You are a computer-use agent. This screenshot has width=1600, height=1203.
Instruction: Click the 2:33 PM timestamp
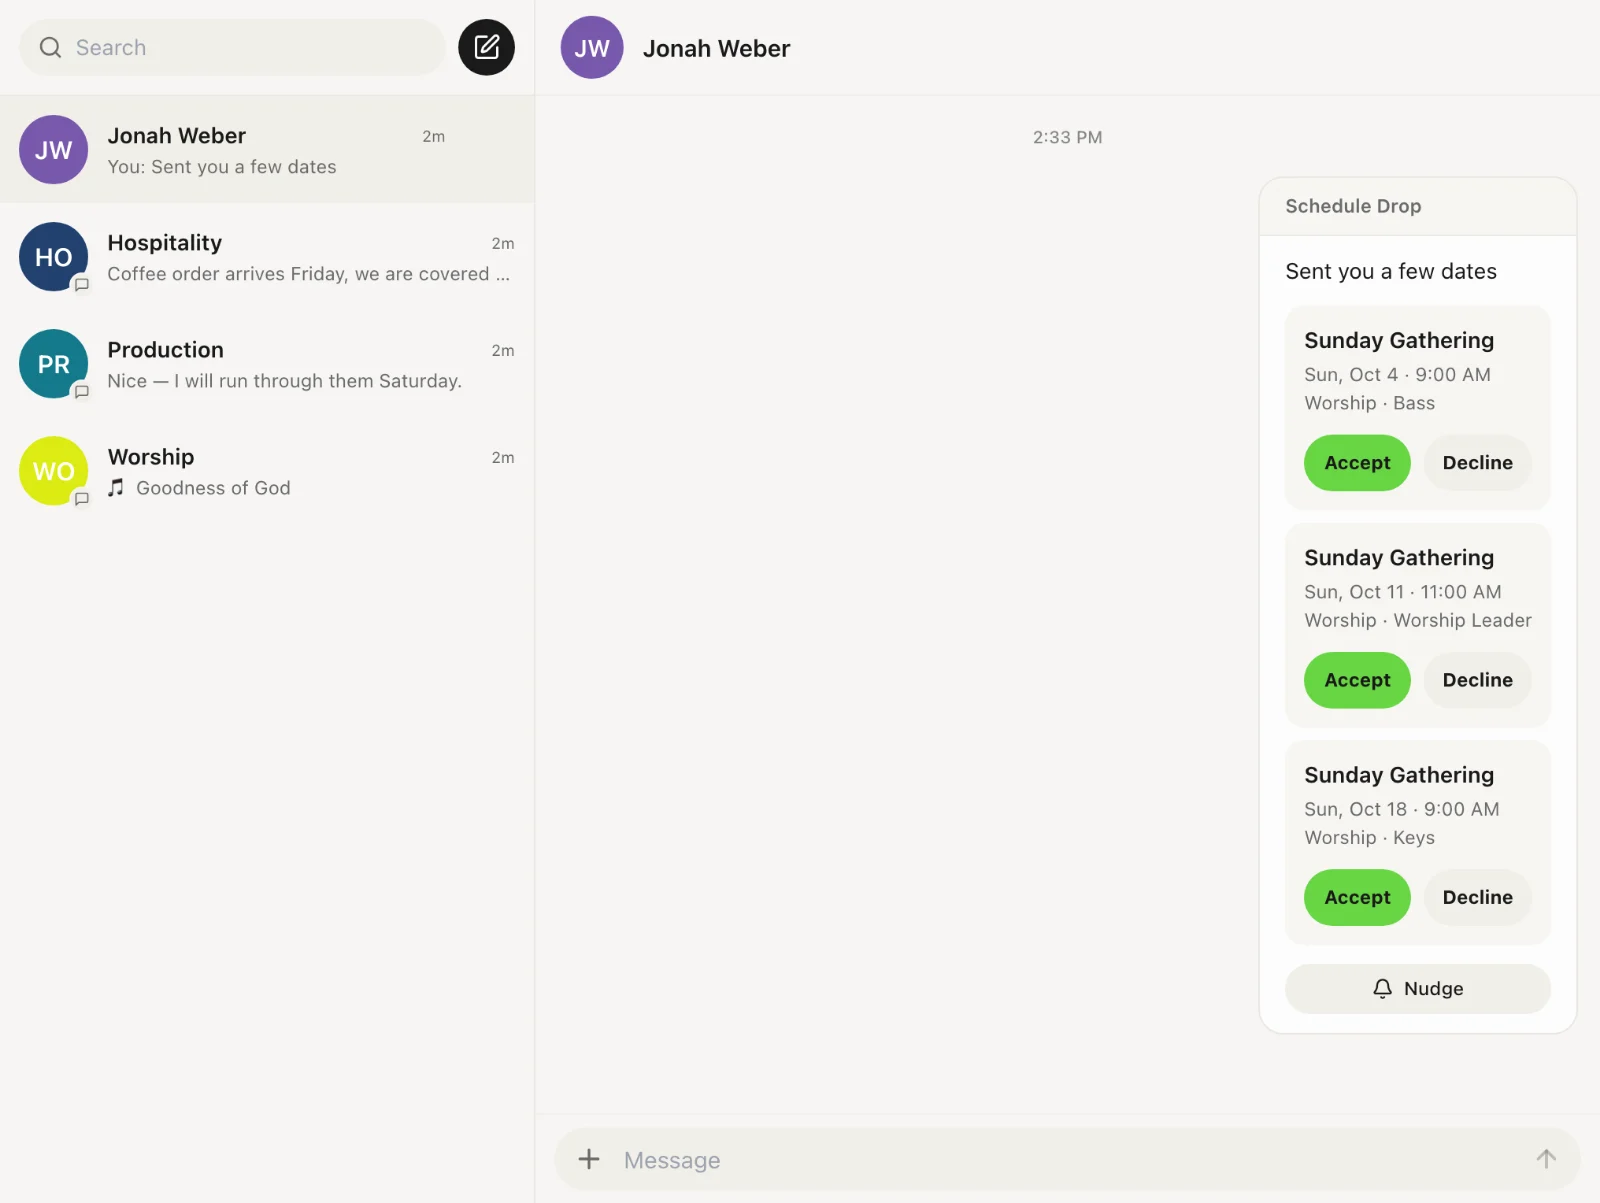pos(1067,137)
